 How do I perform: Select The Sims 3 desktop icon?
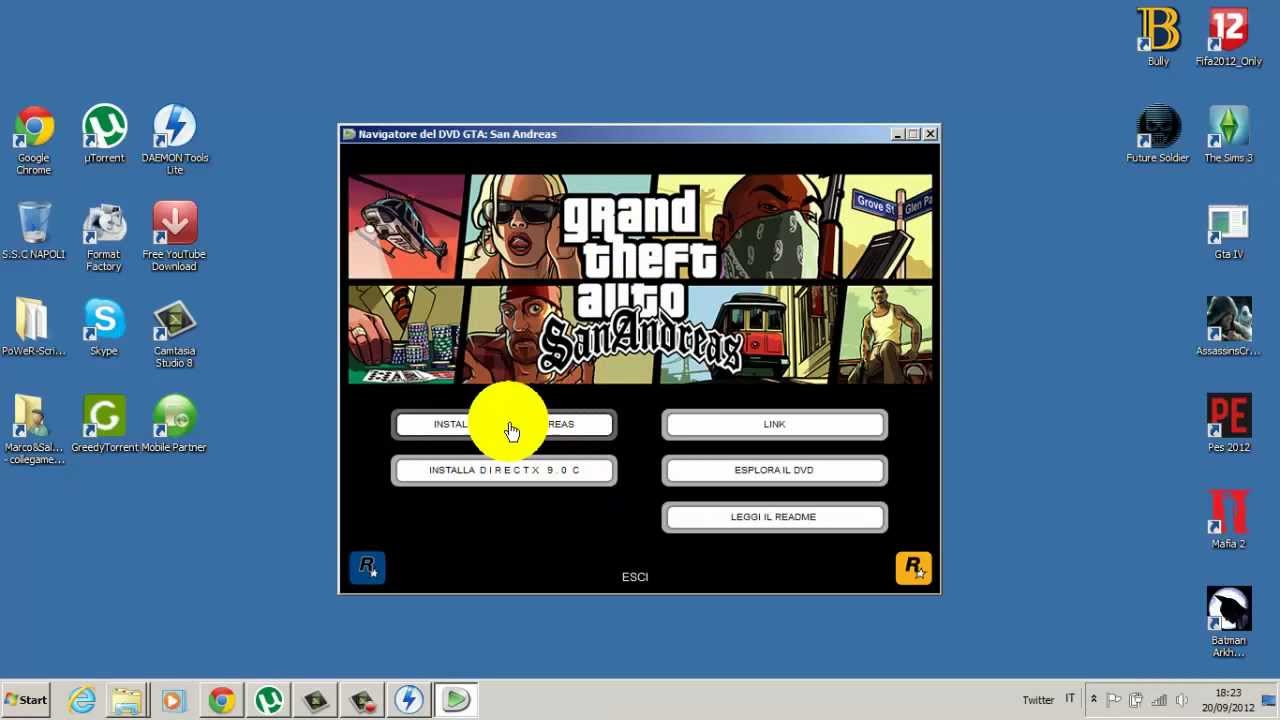[x=1229, y=134]
